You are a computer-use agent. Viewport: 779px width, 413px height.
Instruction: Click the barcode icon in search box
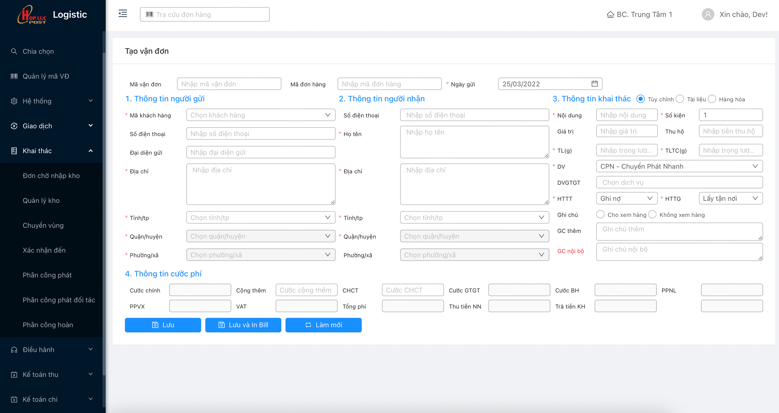[150, 15]
